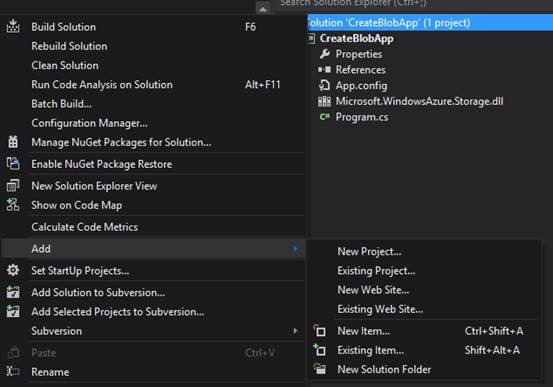
Task: Collapse the panel using top arrow button
Action: [x=263, y=8]
